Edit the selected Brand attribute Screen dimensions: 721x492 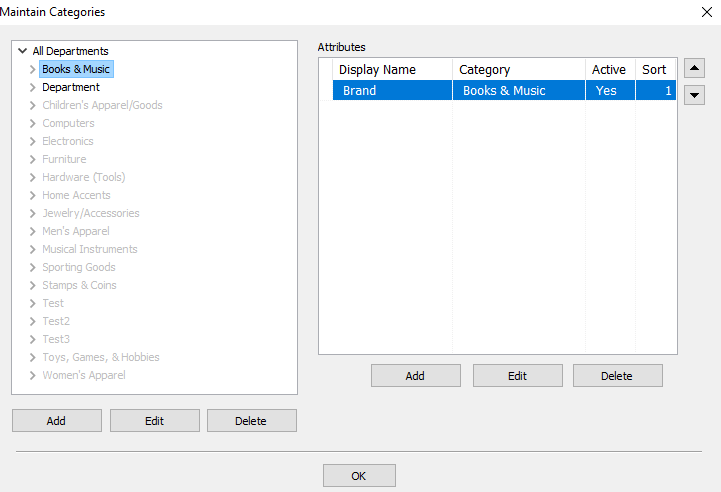point(518,376)
